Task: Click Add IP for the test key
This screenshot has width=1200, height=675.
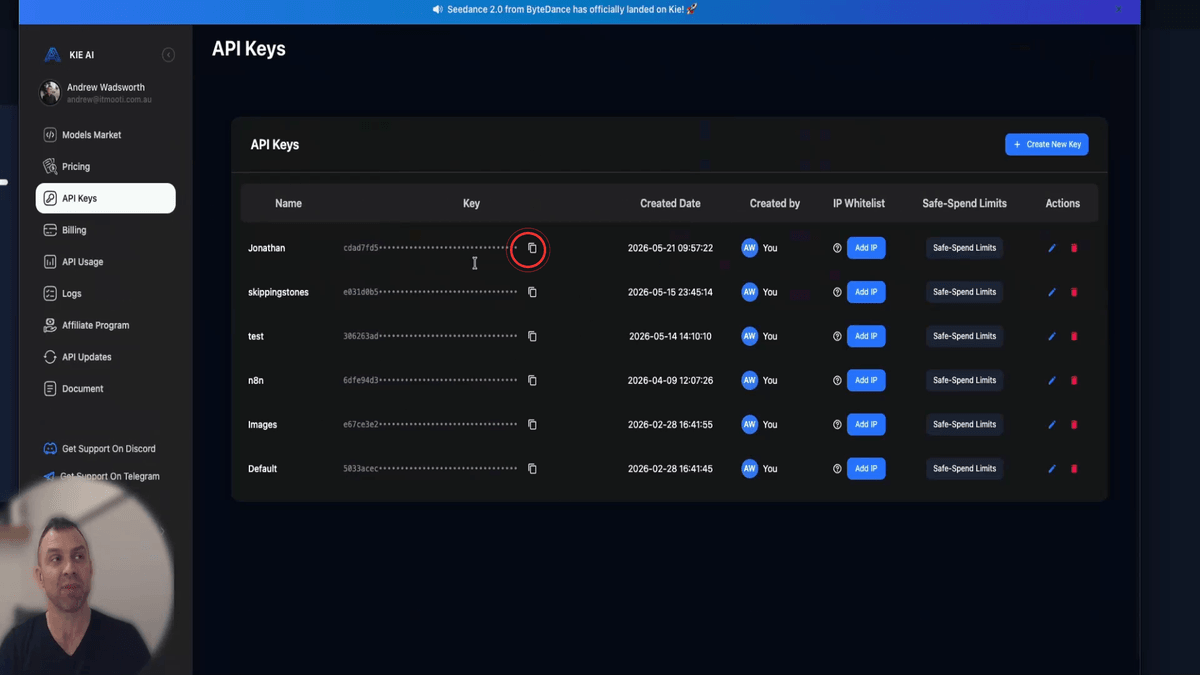Action: coord(866,336)
